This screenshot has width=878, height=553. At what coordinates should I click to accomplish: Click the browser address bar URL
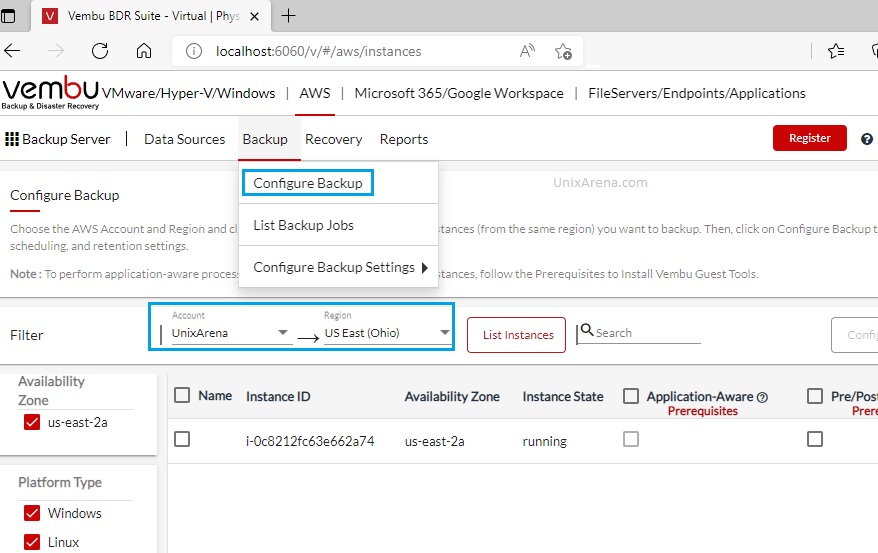click(319, 51)
